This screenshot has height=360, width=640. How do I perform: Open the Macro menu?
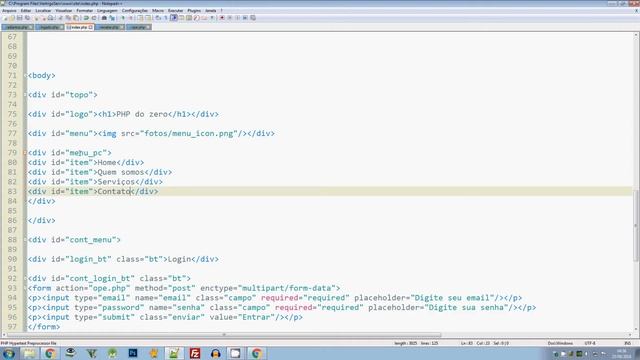click(158, 11)
